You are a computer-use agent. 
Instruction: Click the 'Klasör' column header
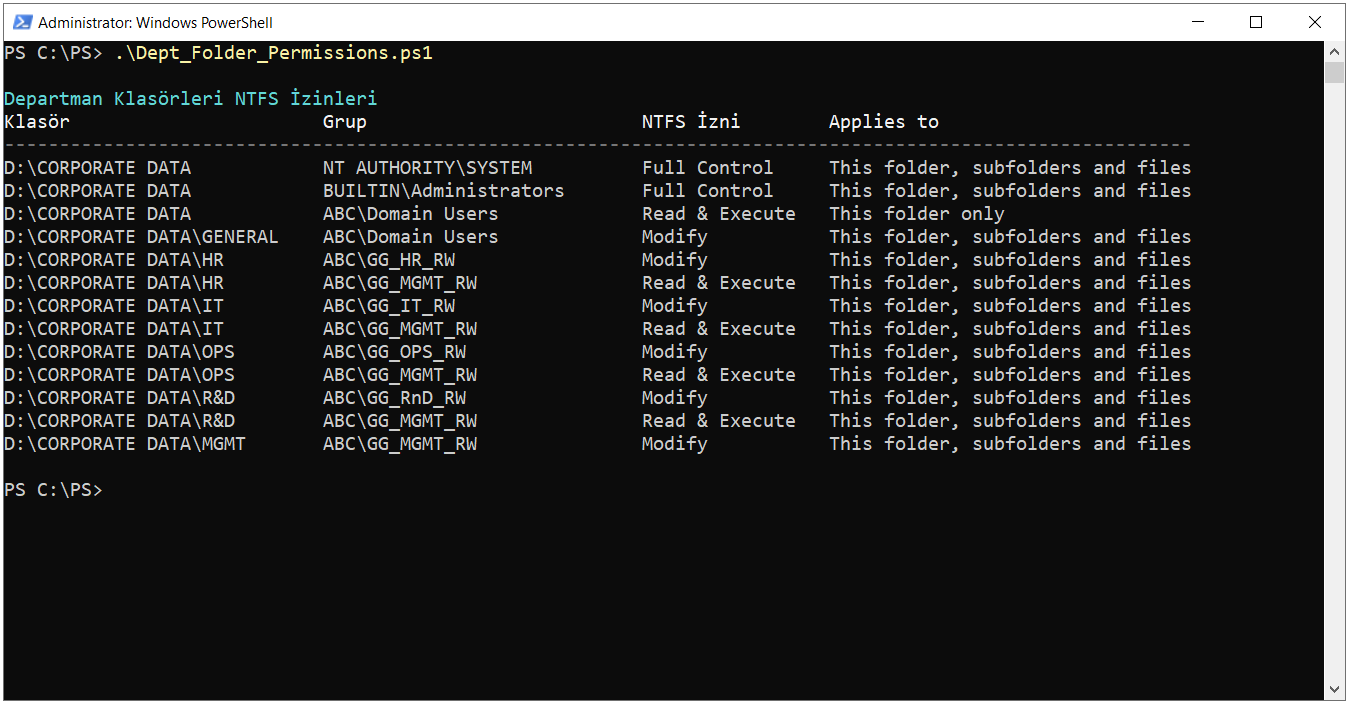pos(37,122)
